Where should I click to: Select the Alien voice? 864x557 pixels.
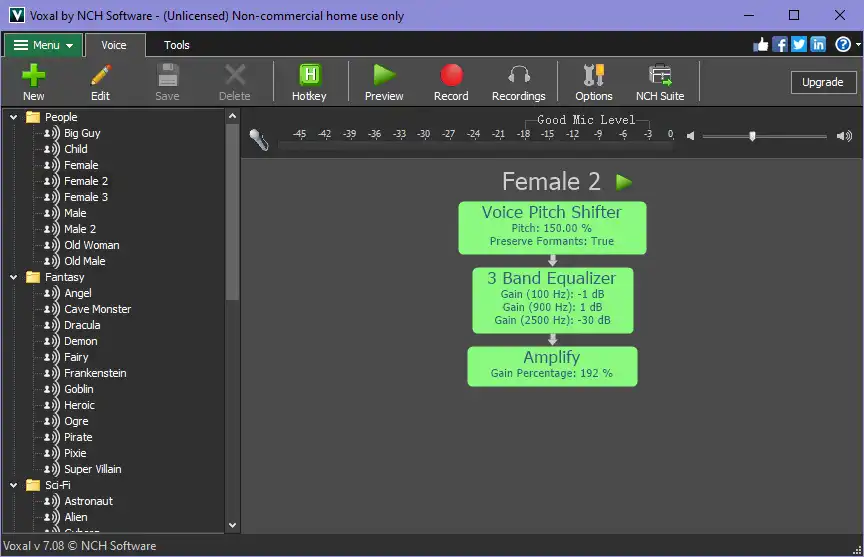pyautogui.click(x=75, y=517)
